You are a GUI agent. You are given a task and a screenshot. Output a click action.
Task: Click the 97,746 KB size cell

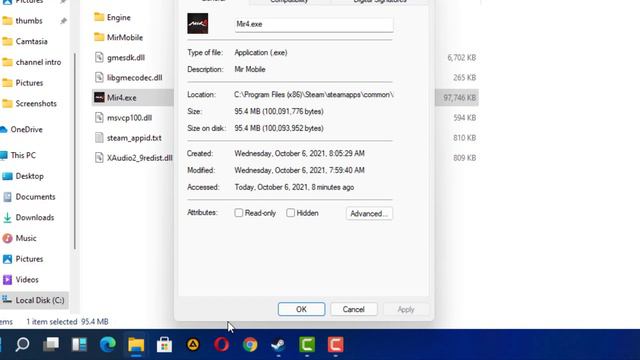(x=460, y=98)
